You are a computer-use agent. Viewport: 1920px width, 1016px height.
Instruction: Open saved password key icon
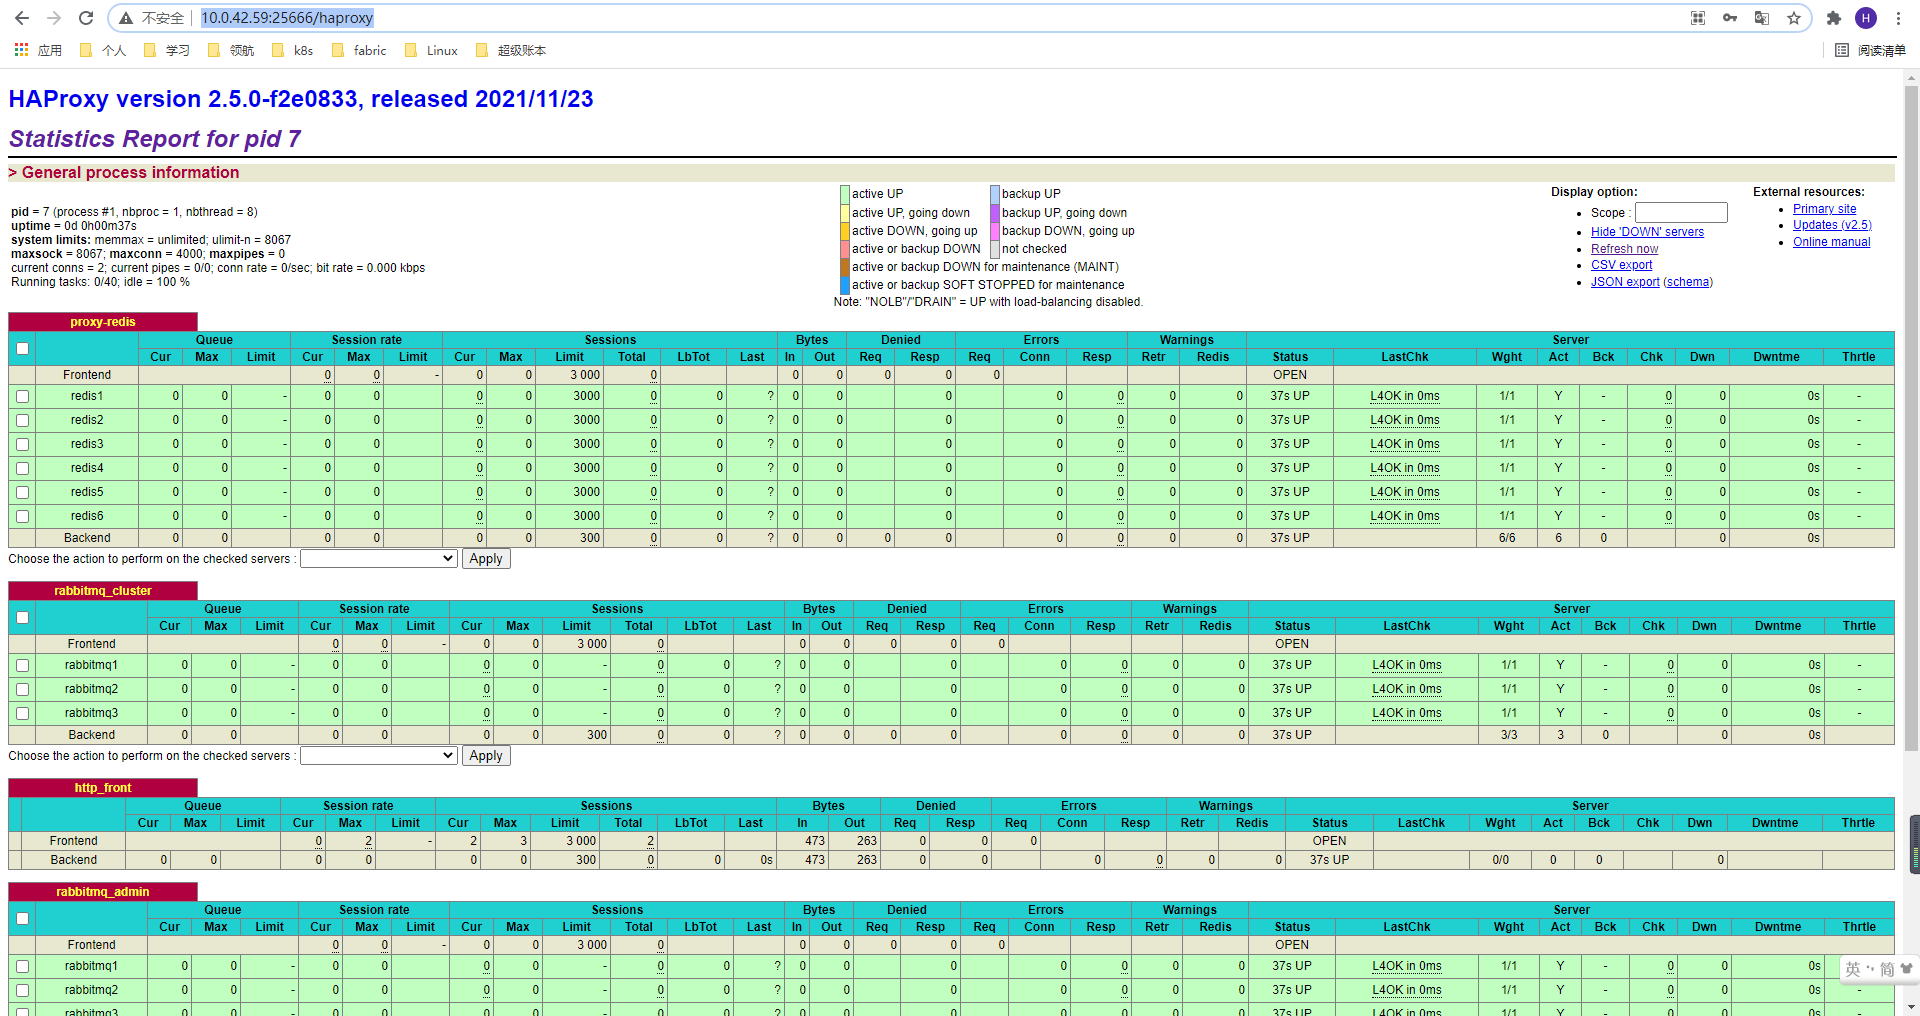click(1730, 18)
